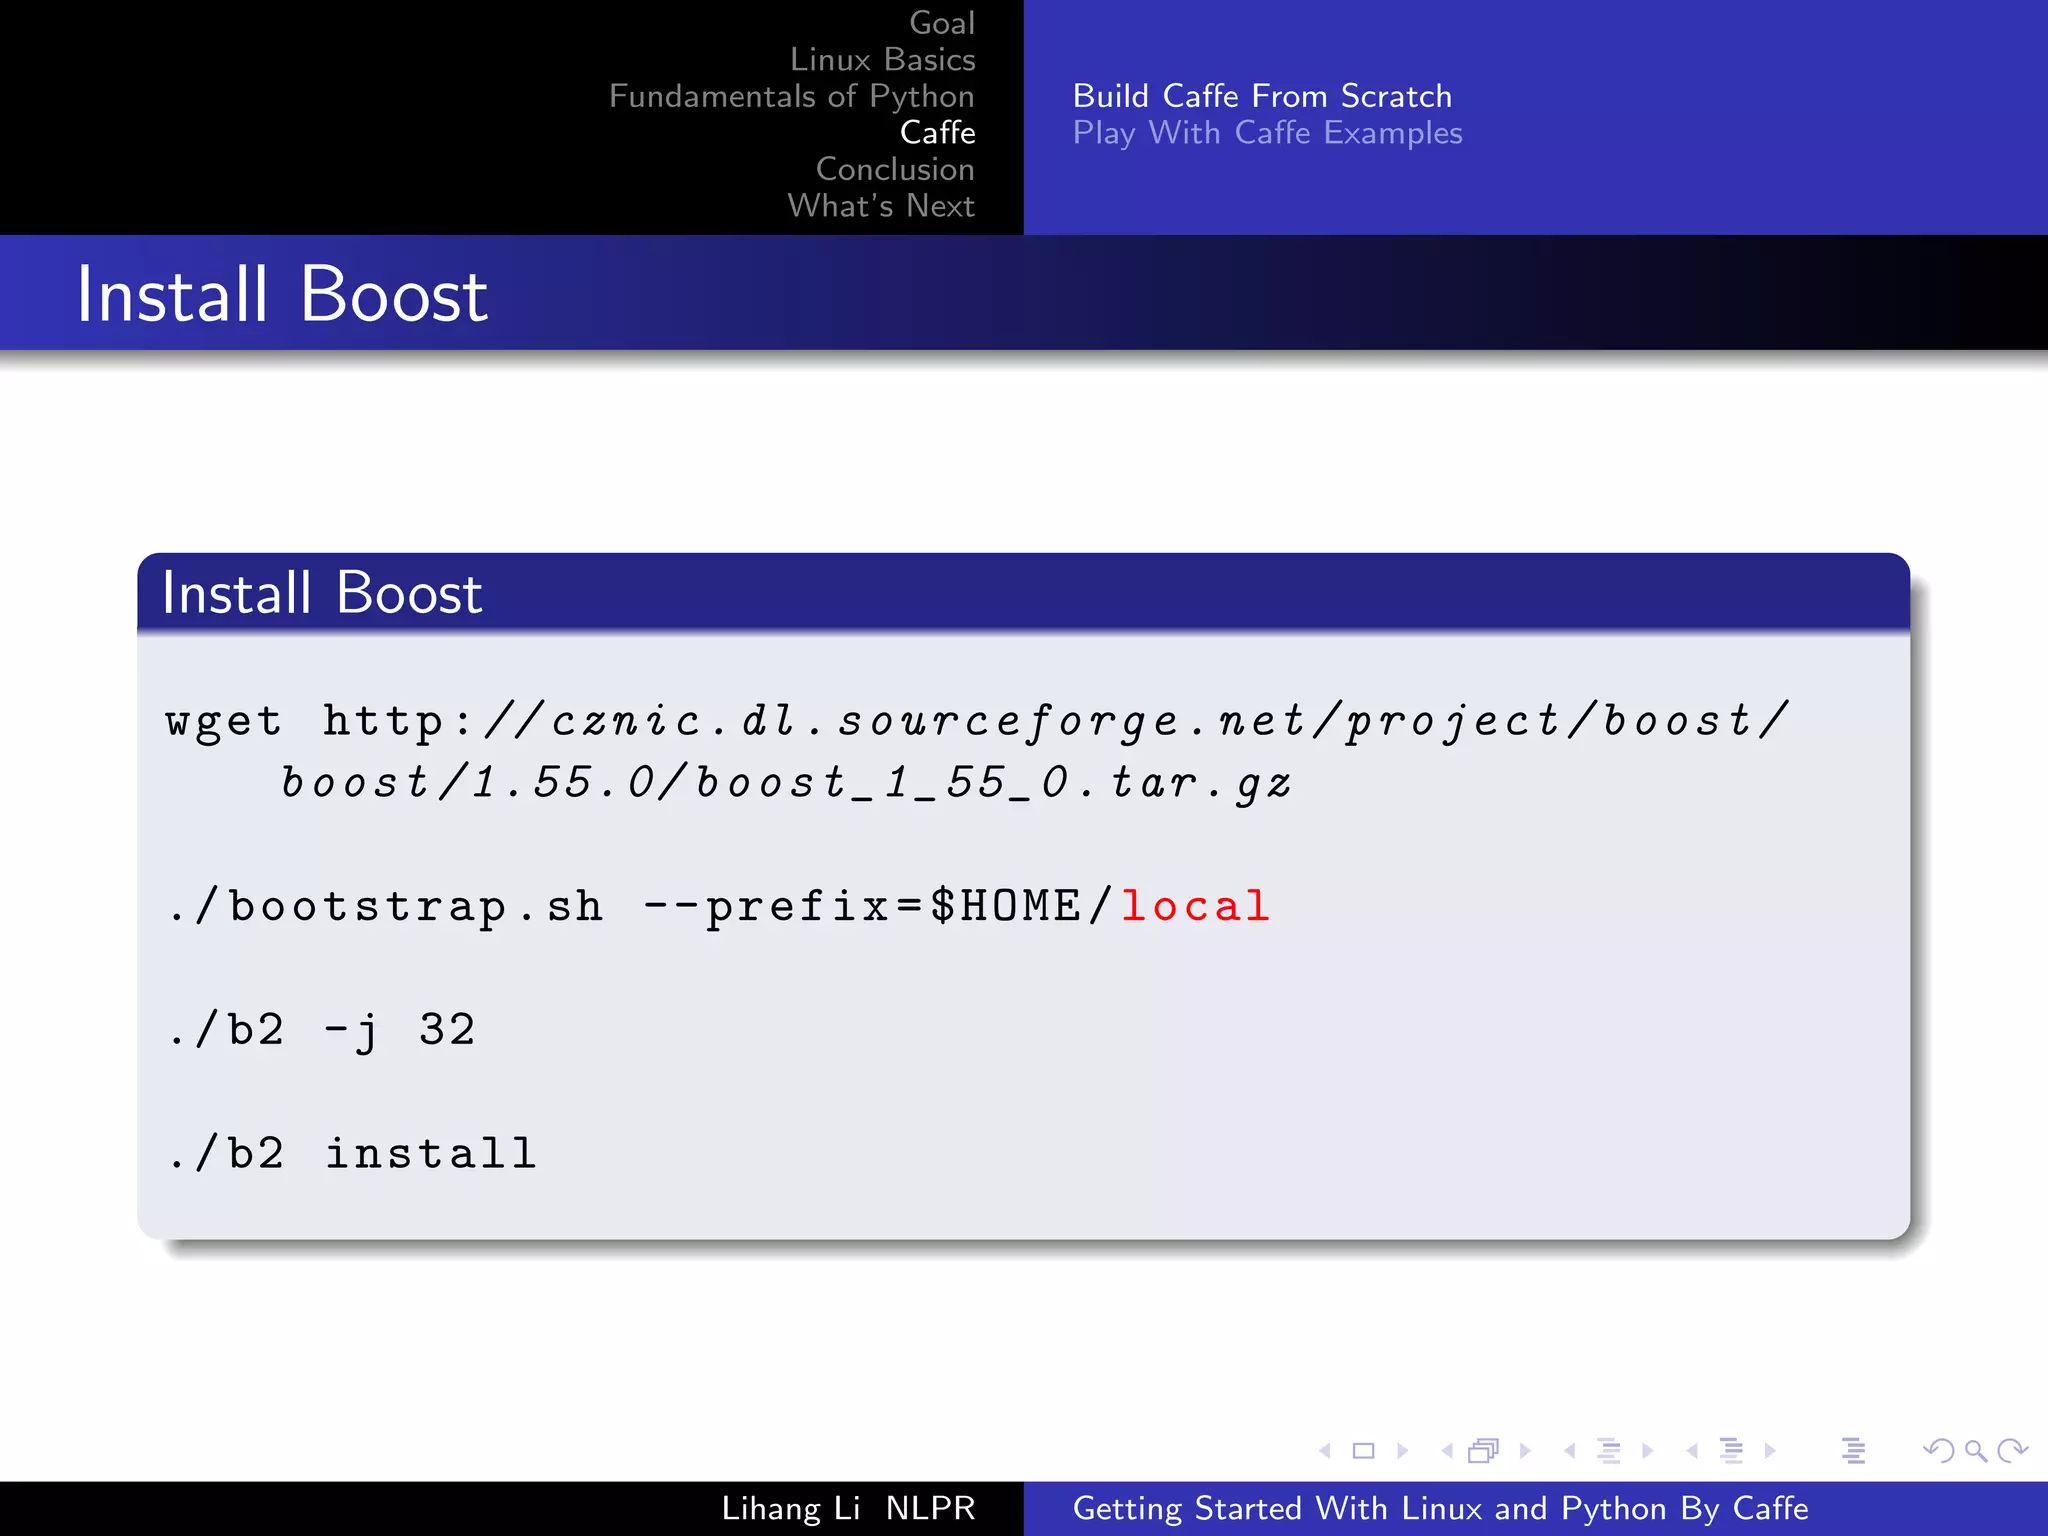2048x1536 pixels.
Task: Click author name 'Lihang Li NLPR' footer
Action: tap(848, 1508)
